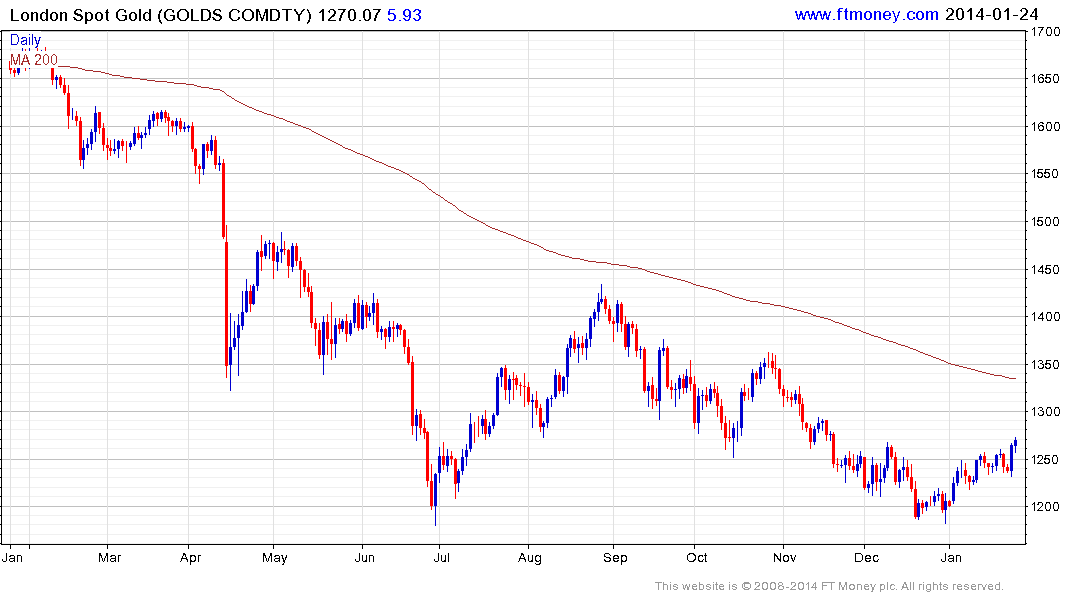This screenshot has height=600, width=1075.
Task: Click the 'Apr' time axis label
Action: coord(191,558)
